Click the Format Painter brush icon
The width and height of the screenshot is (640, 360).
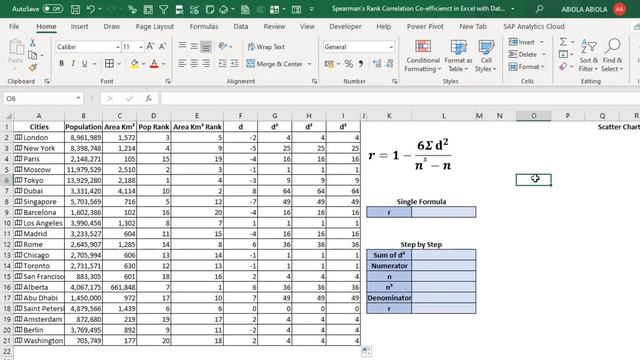point(33,67)
